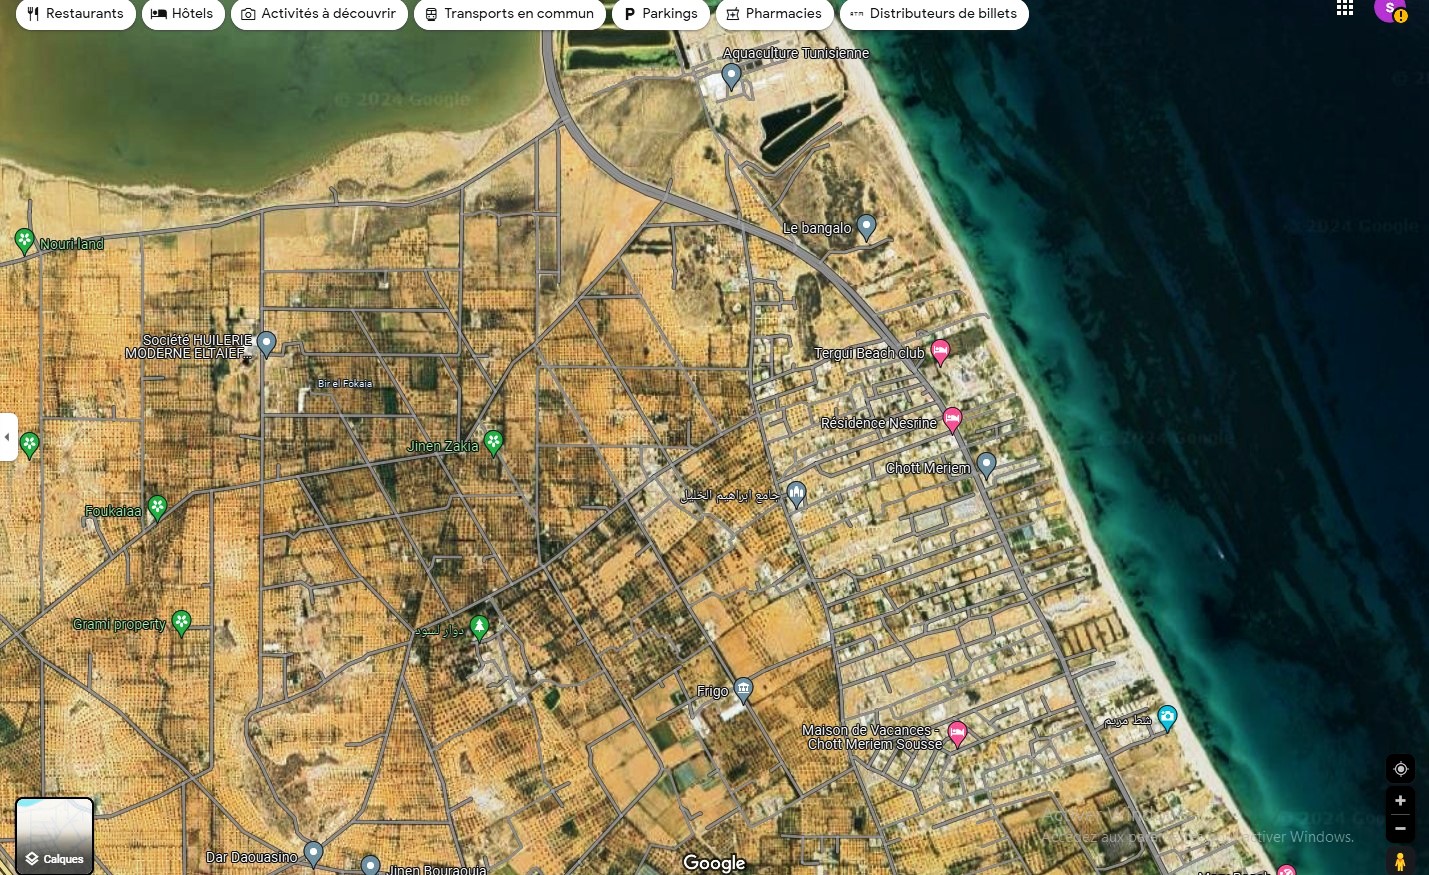Select the Frigo store marker
Viewport: 1429px width, 875px height.
(x=743, y=688)
